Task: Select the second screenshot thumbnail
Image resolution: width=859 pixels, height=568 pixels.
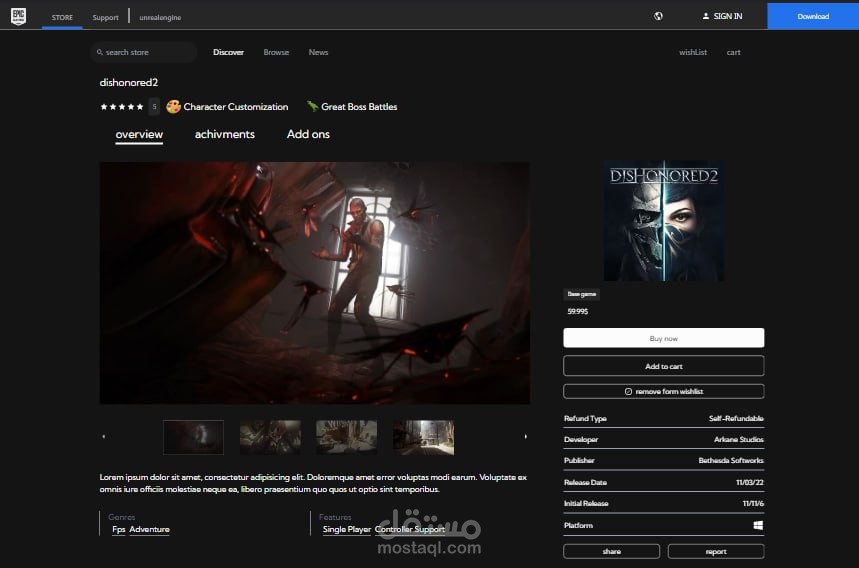Action: click(270, 437)
